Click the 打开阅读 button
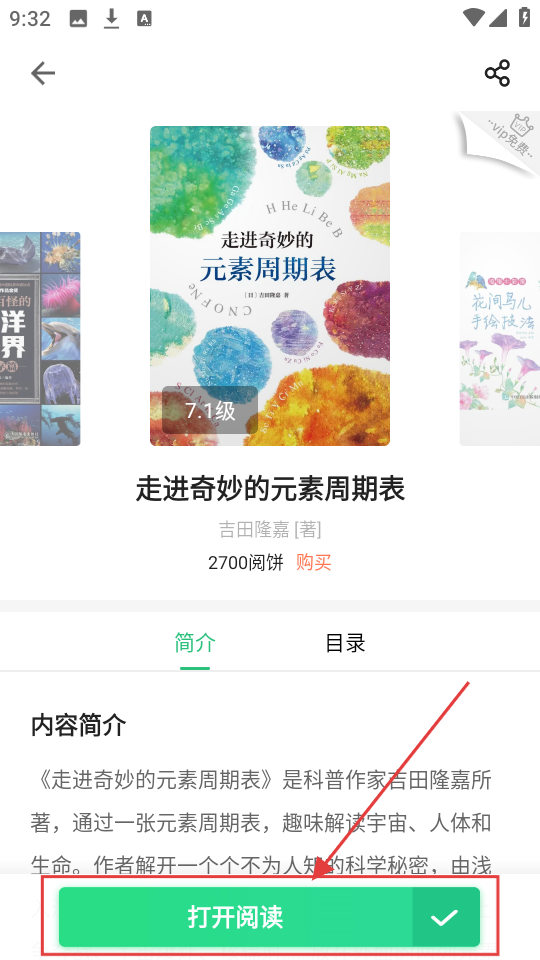540x960 pixels. 236,917
